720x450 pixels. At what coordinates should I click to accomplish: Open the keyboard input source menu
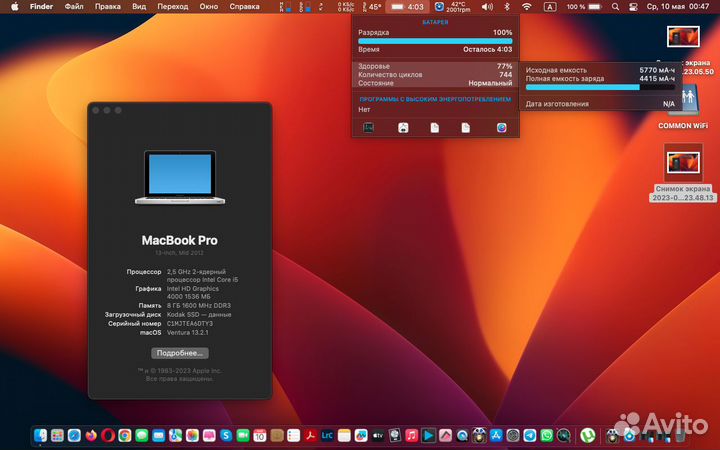[550, 6]
